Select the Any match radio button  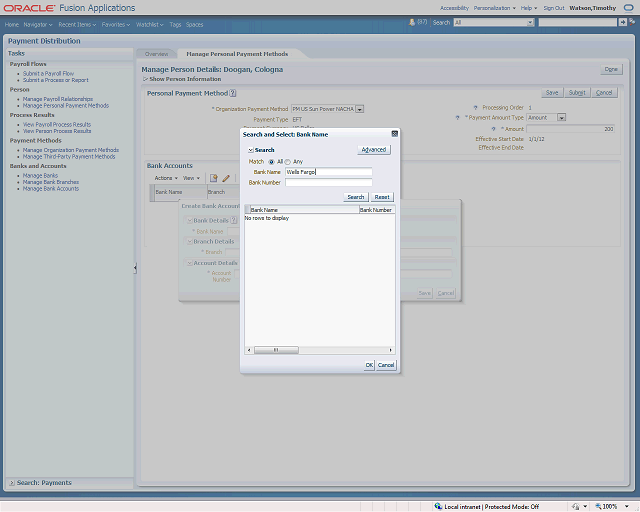[x=288, y=162]
